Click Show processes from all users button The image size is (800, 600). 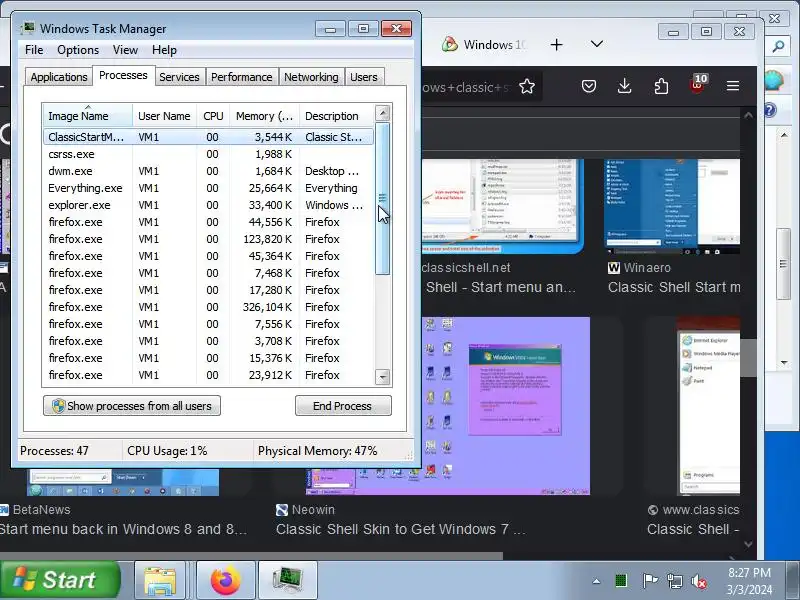pyautogui.click(x=132, y=406)
